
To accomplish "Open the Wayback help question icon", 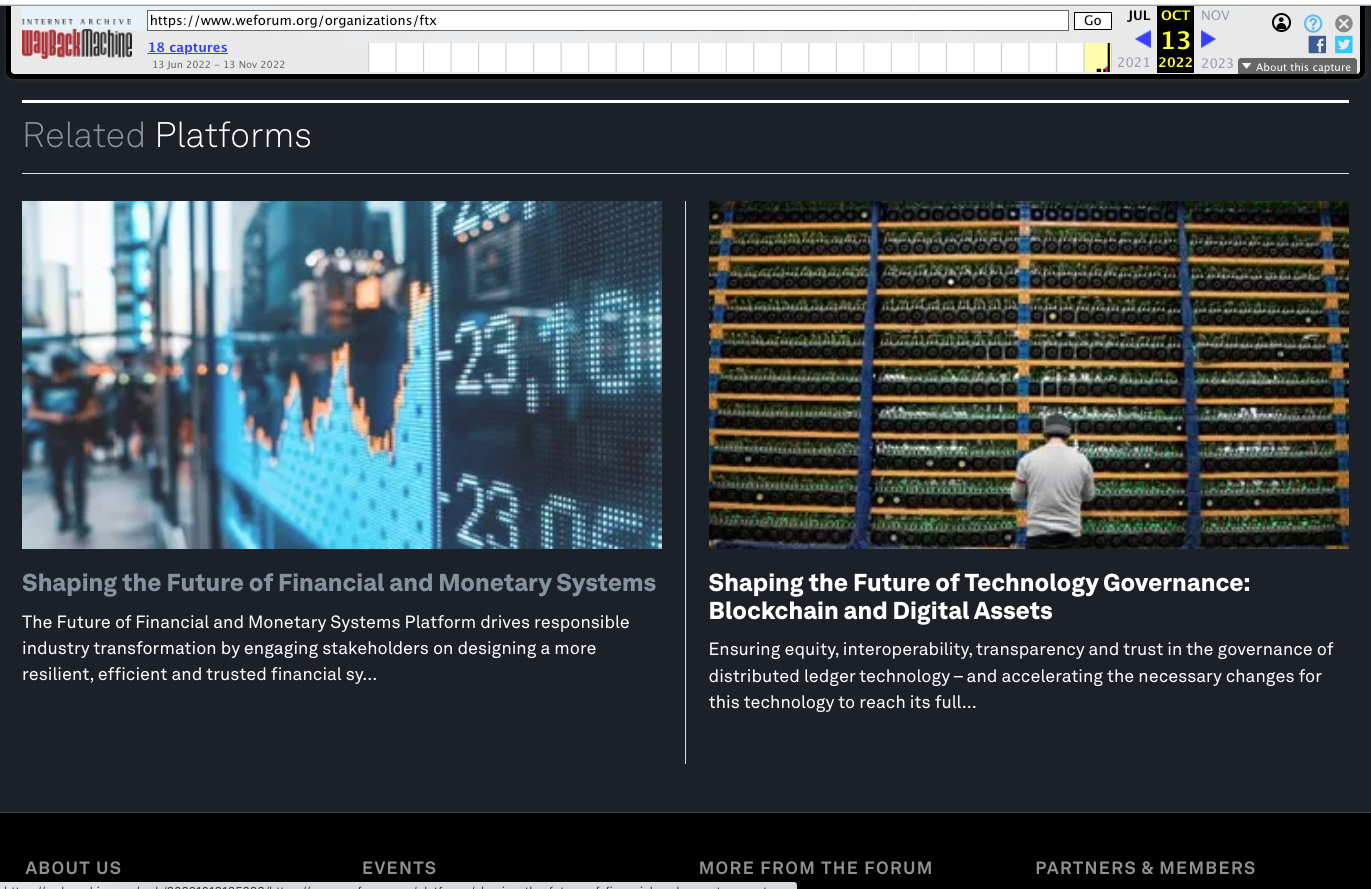I will click(1313, 23).
